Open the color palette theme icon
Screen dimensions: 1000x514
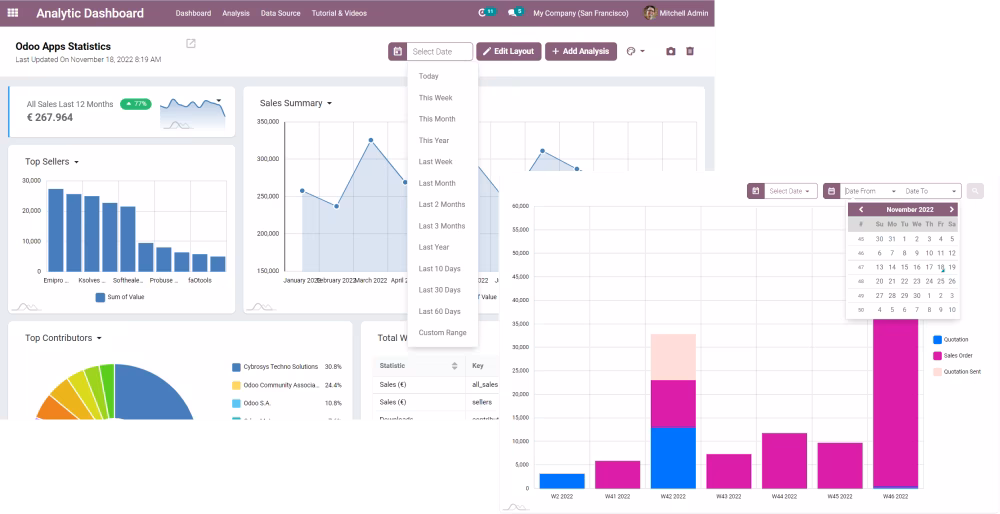tap(635, 52)
